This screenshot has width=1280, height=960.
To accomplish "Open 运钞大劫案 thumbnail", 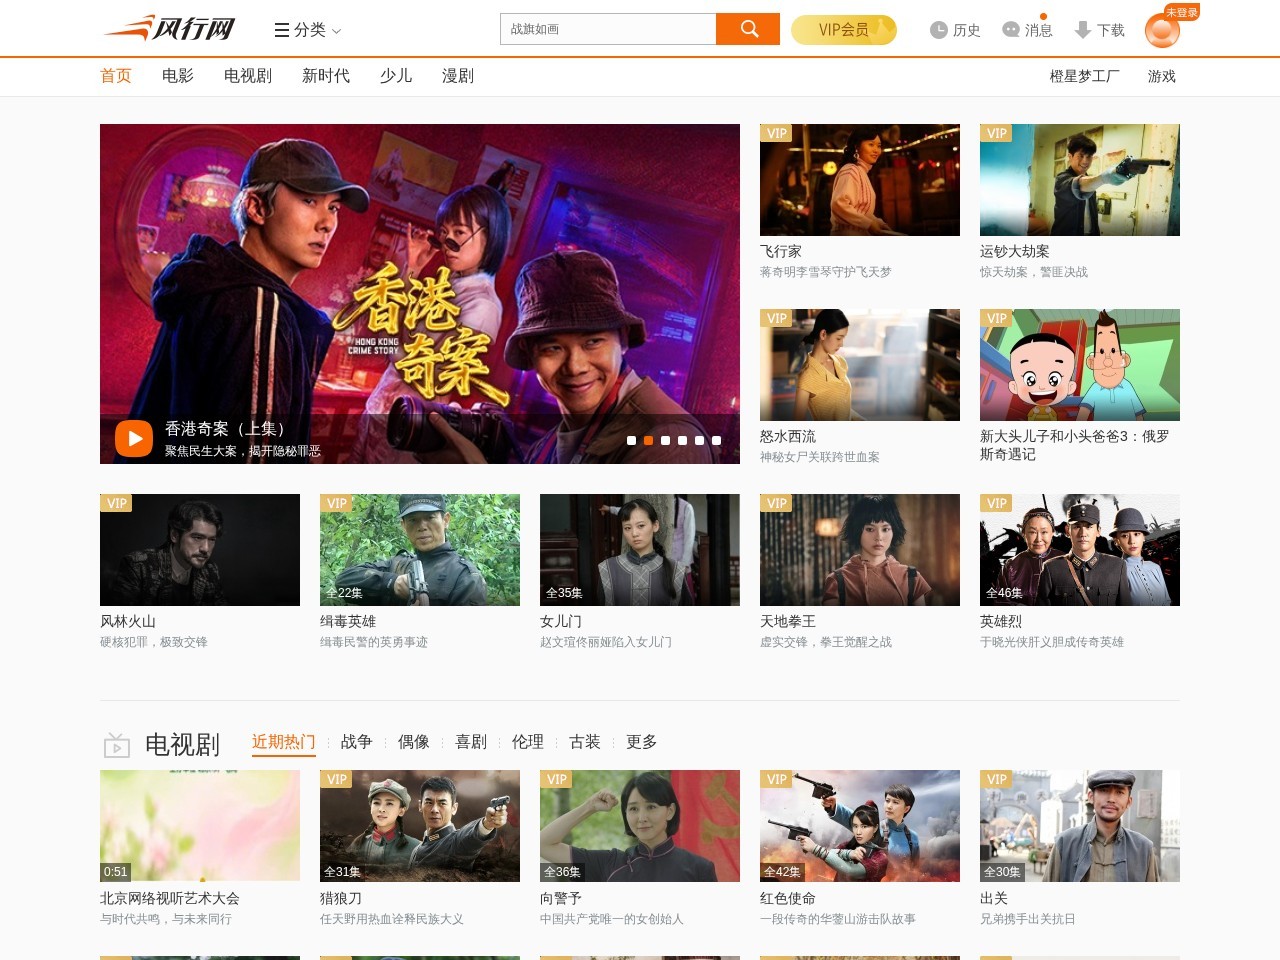I will (x=1080, y=180).
